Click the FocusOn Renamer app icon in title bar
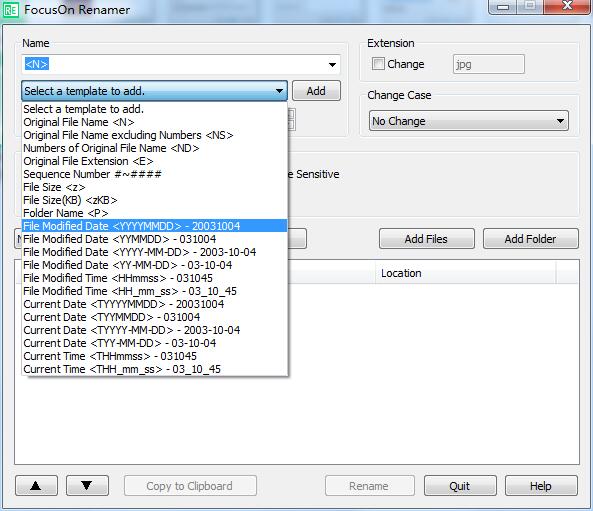 click(10, 9)
